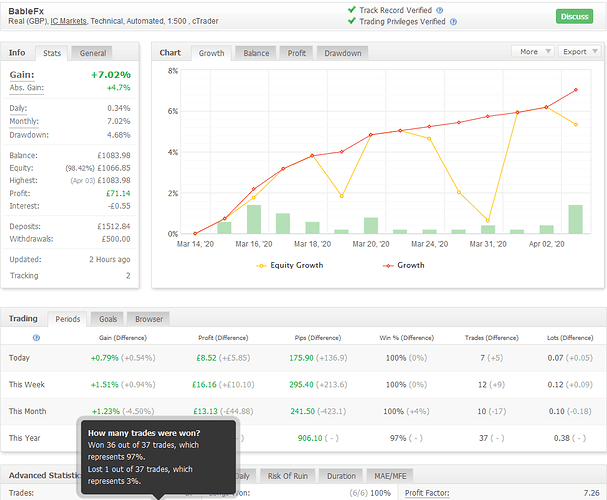
Task: Open the Export dropdown menu
Action: coord(578,51)
